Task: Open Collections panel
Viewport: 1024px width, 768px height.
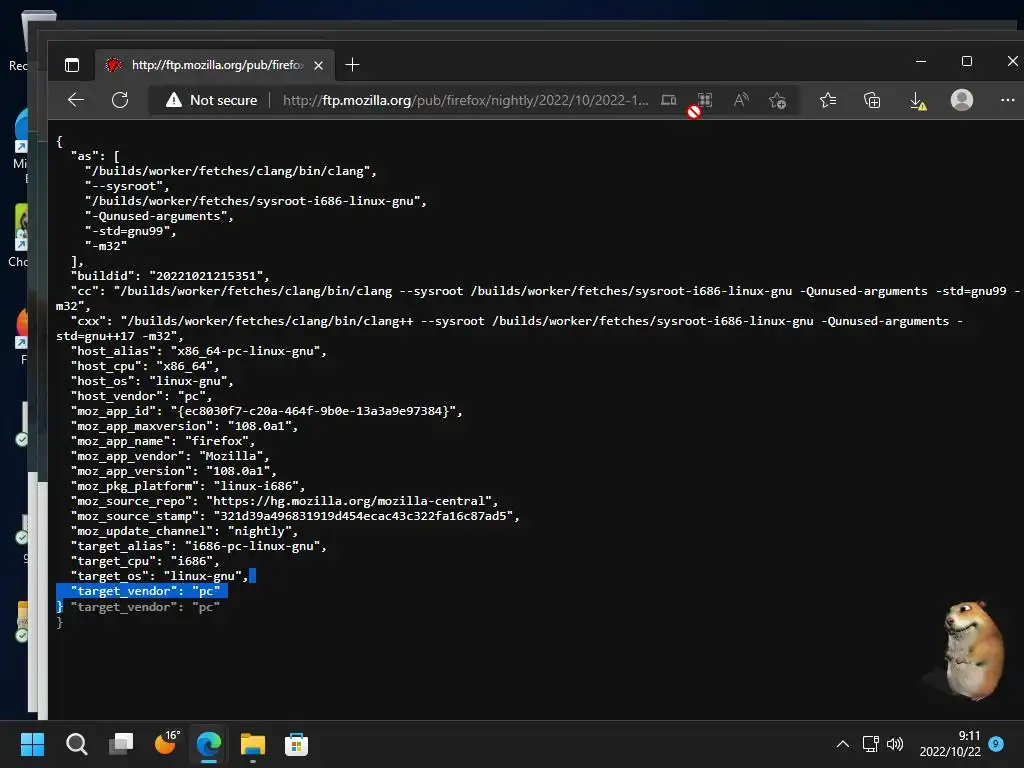Action: tap(872, 100)
